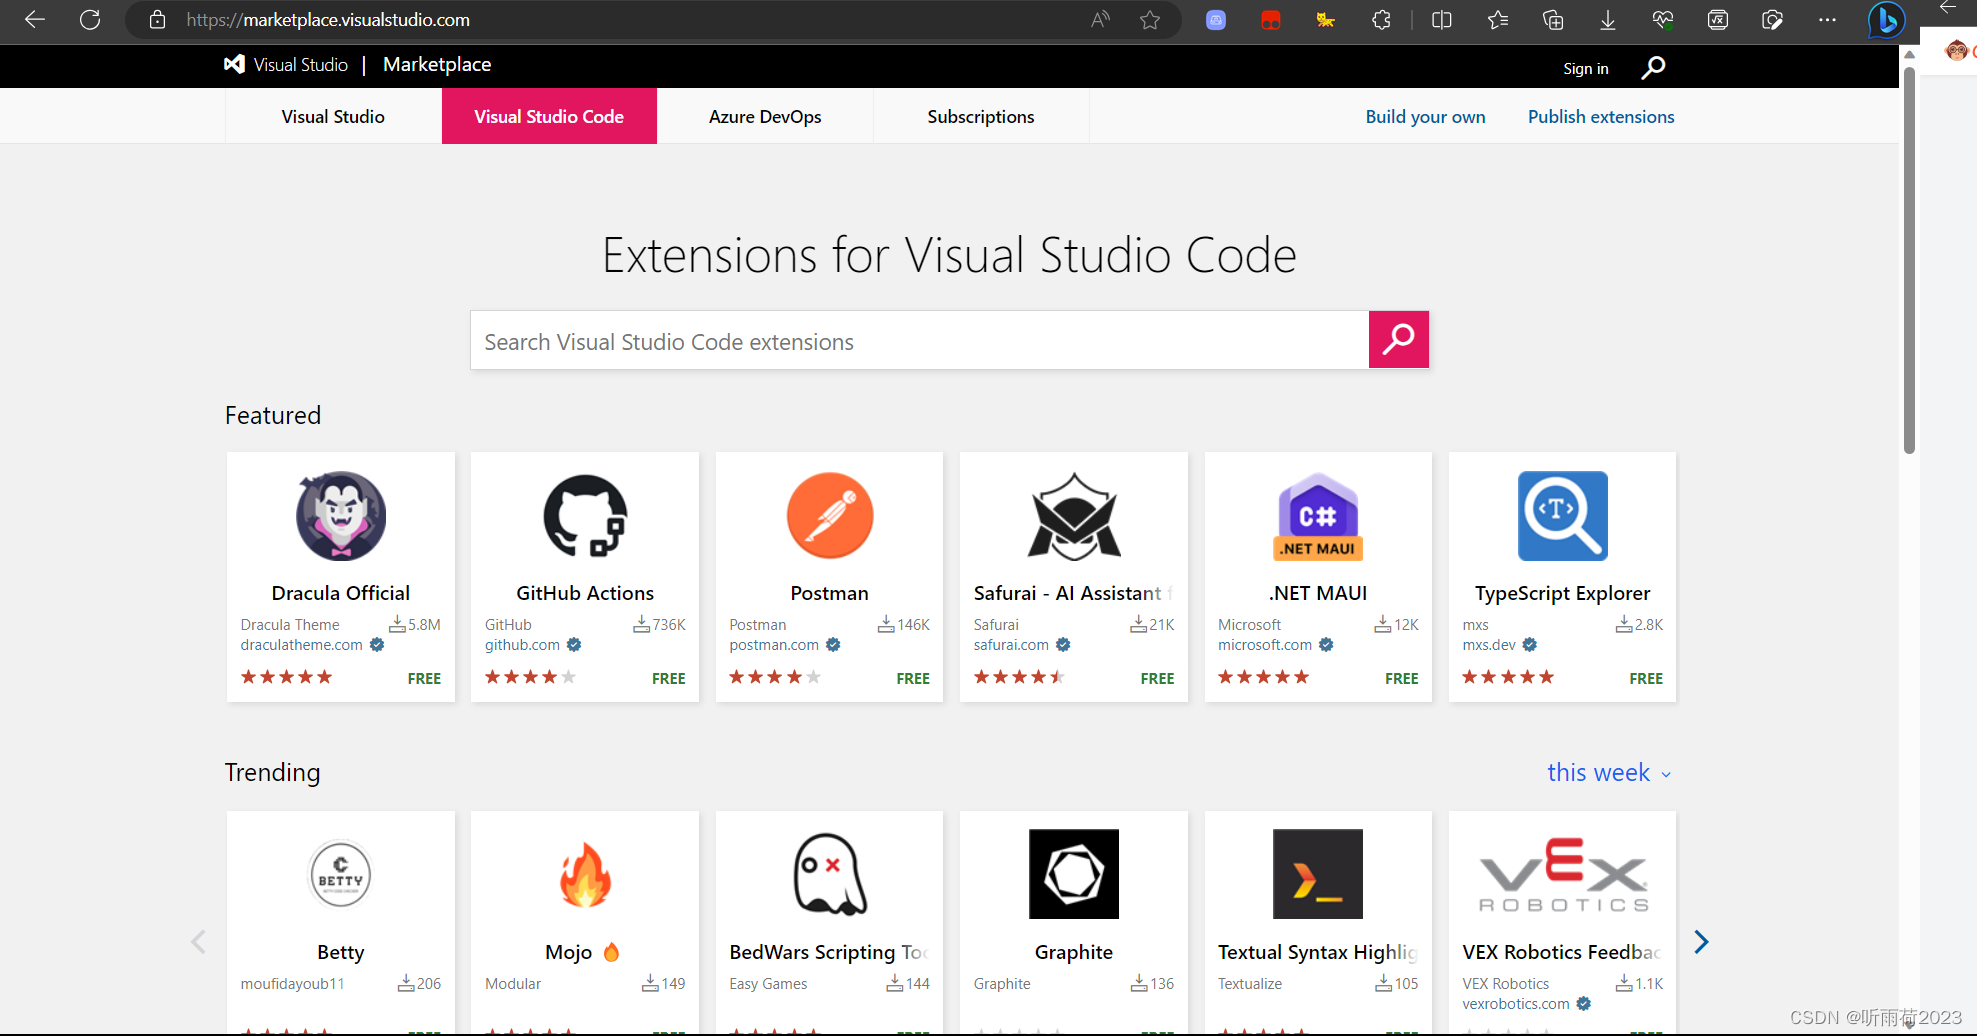Click the 'draculatheme.com' publisher domain
Screen dimensions: 1977x1036
(301, 645)
